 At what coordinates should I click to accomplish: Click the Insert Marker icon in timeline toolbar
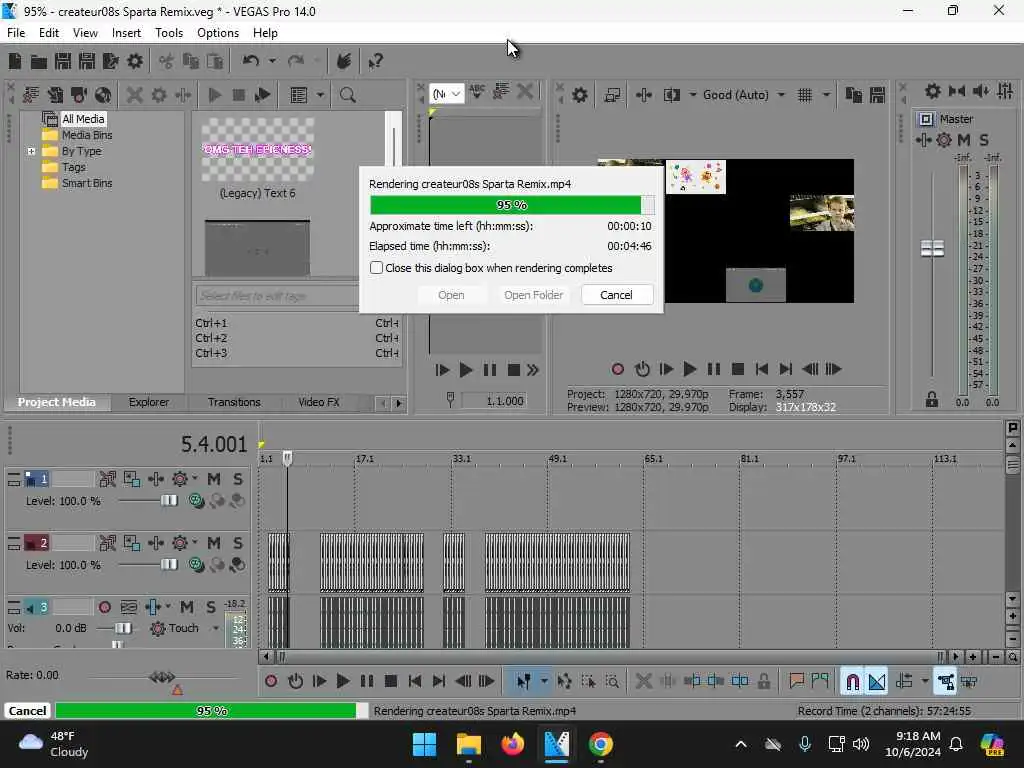[796, 682]
